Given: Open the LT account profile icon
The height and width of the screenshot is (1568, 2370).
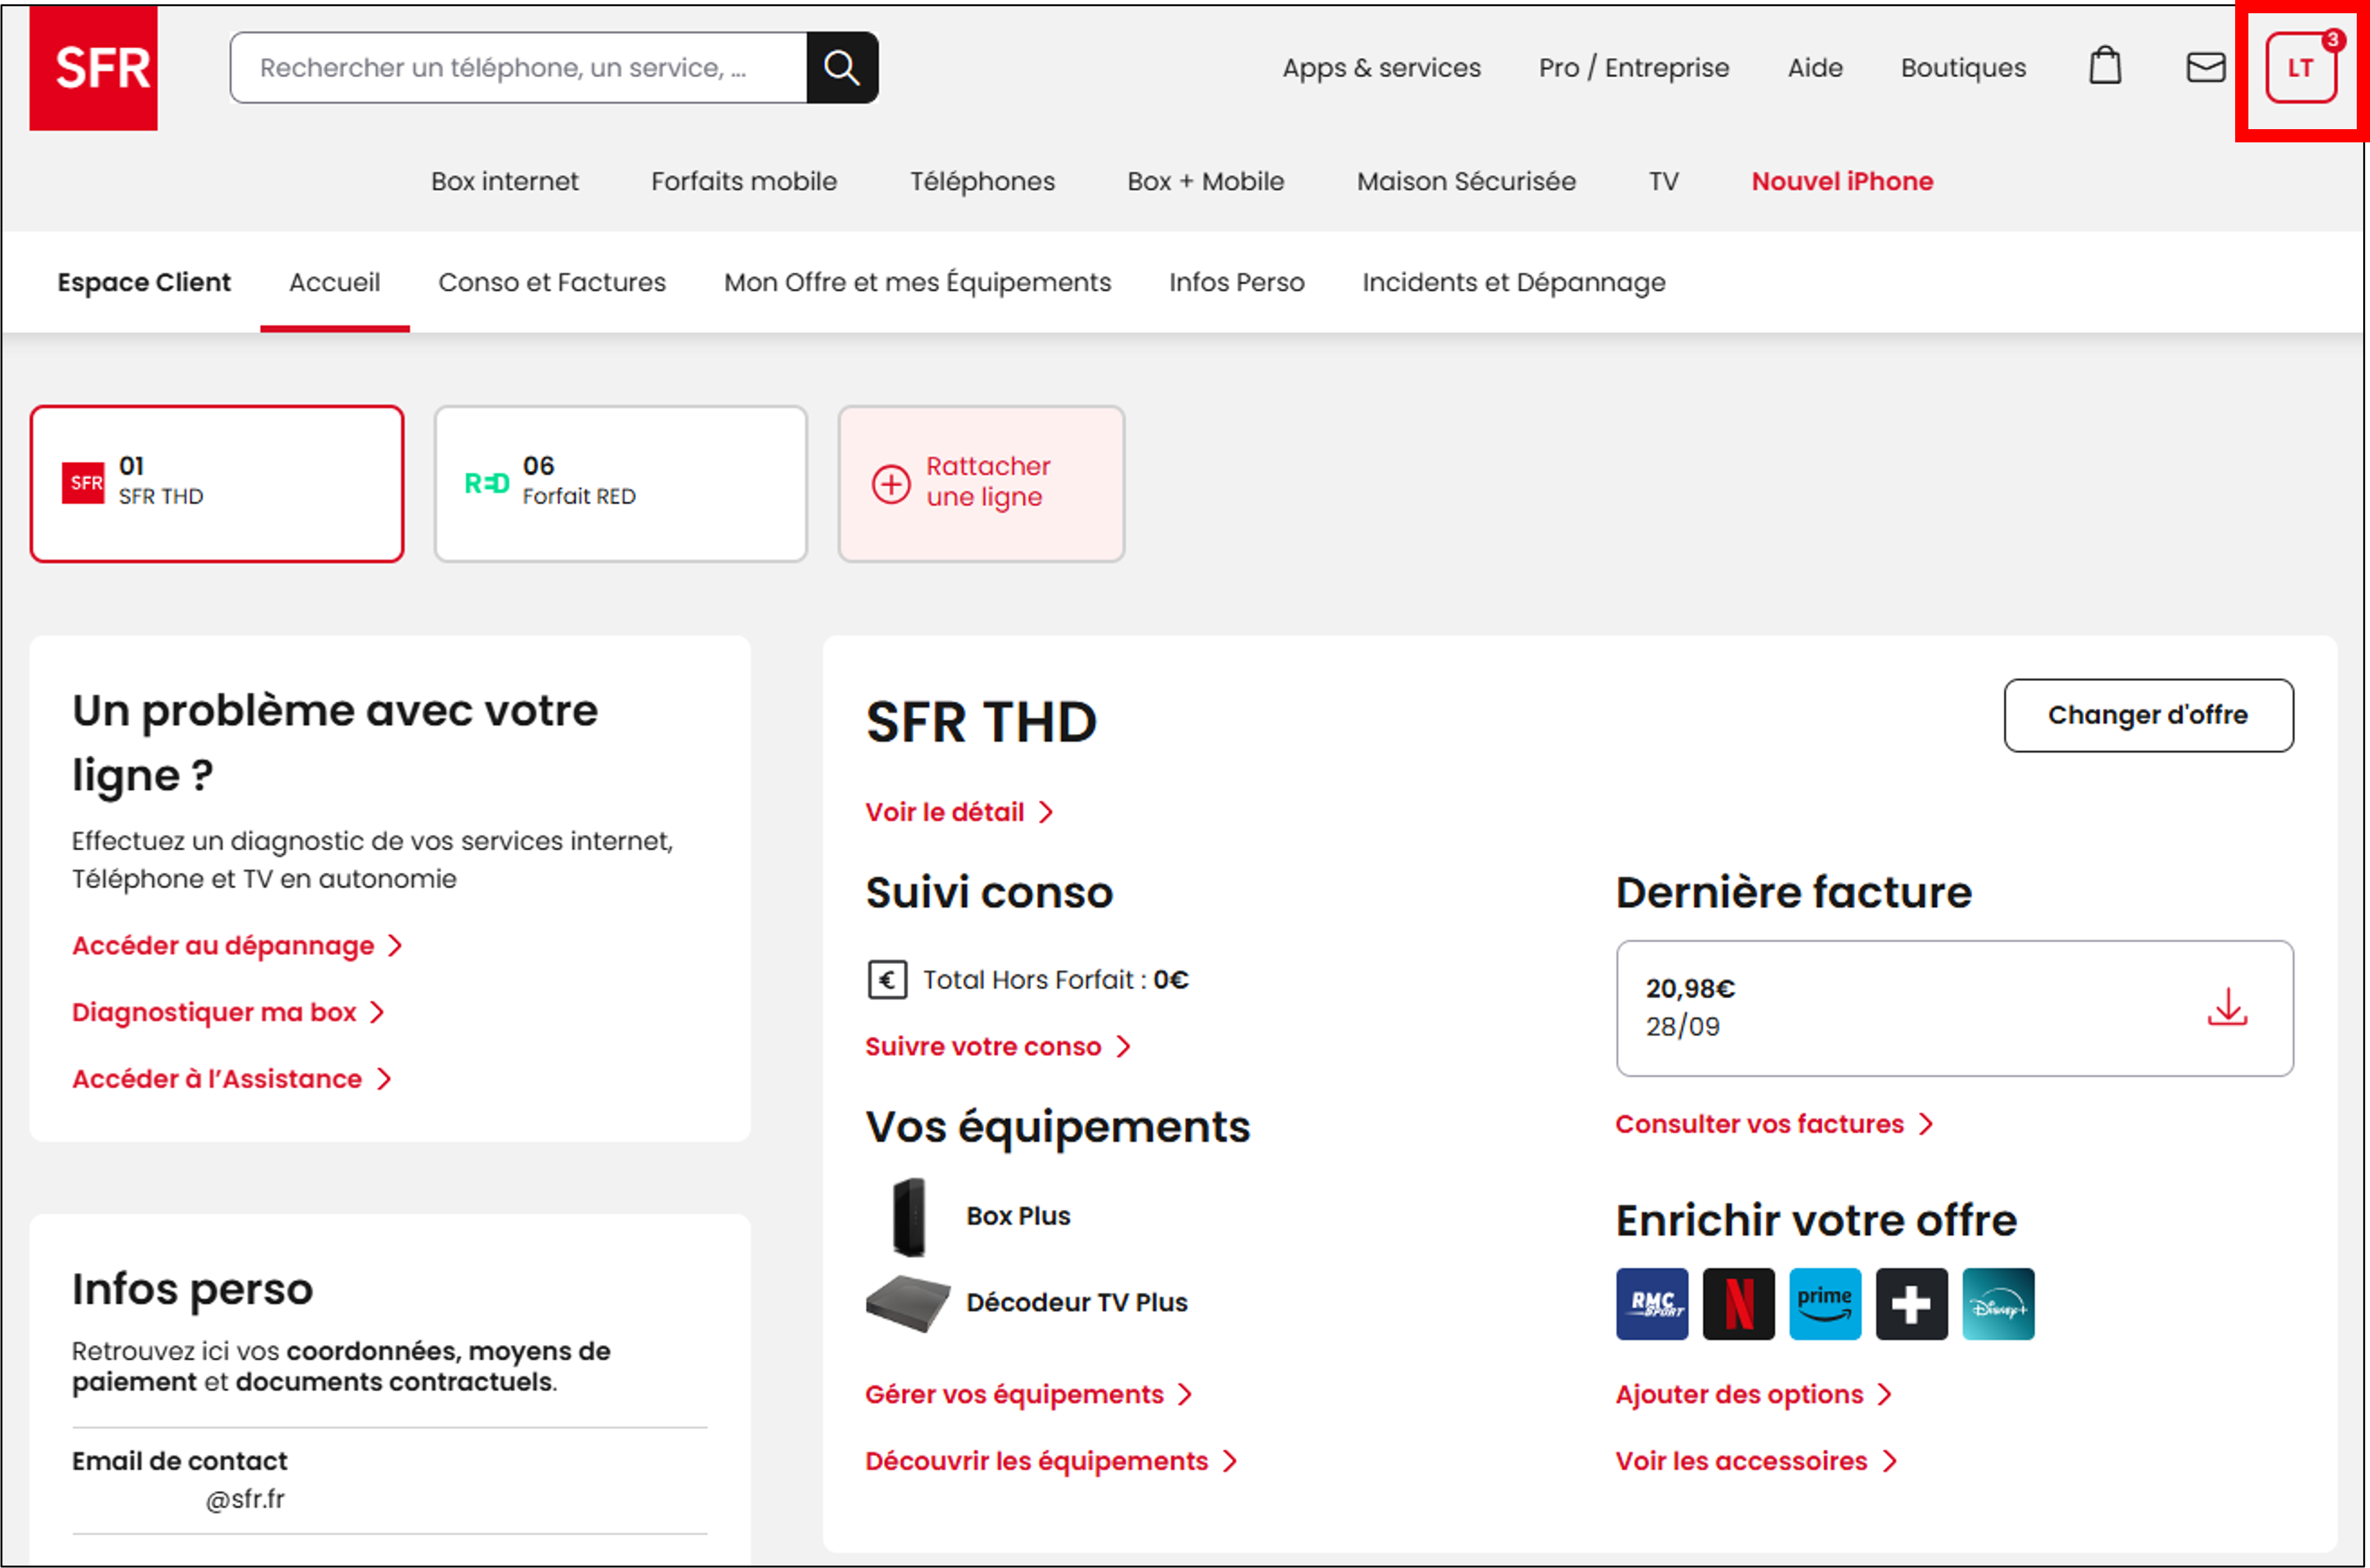Looking at the screenshot, I should coord(2300,68).
